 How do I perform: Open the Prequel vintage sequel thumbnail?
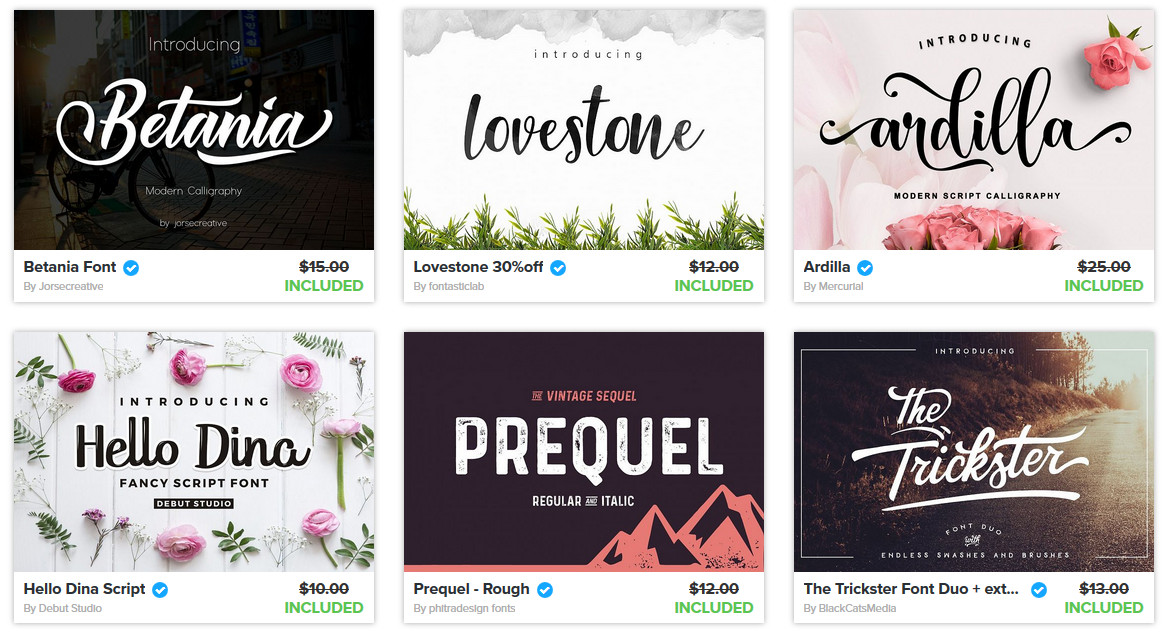point(584,452)
